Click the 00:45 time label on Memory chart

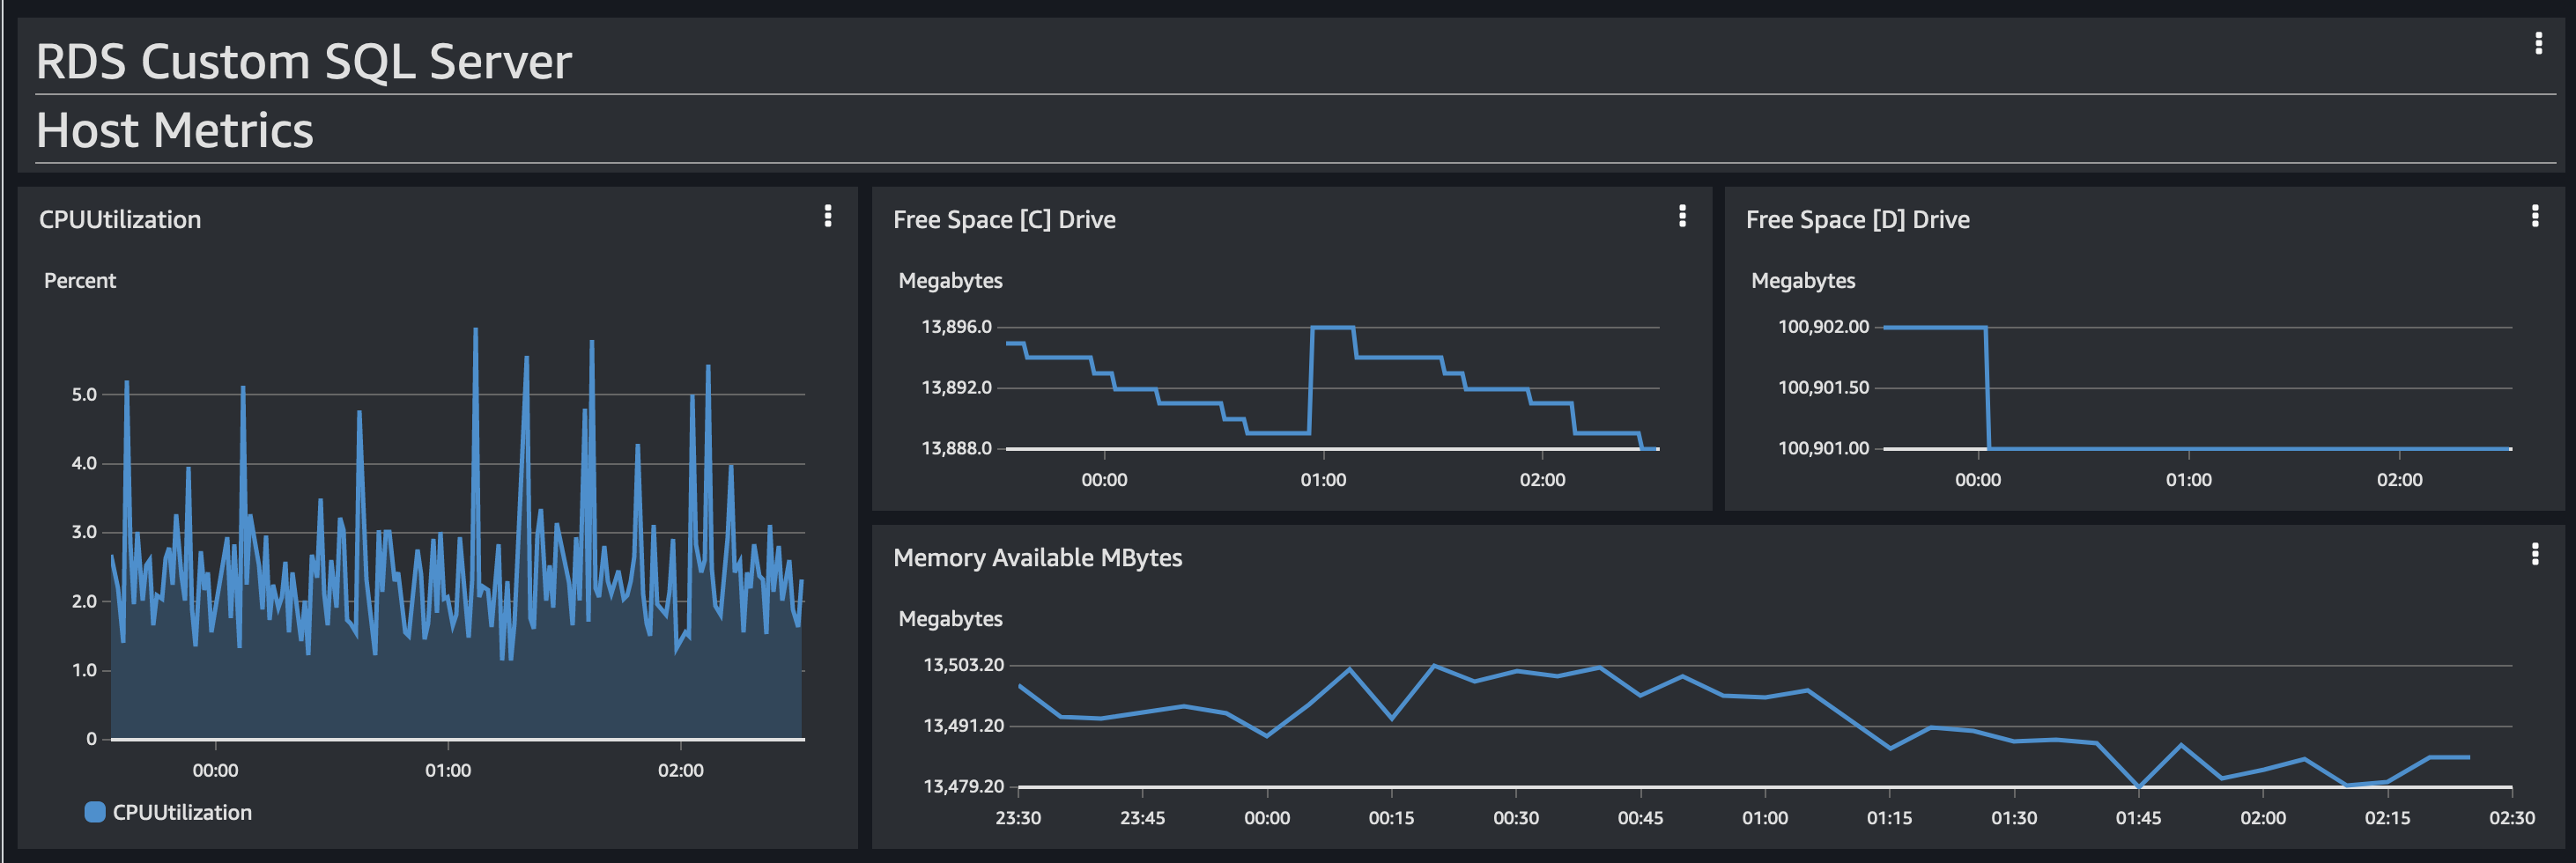(1640, 818)
